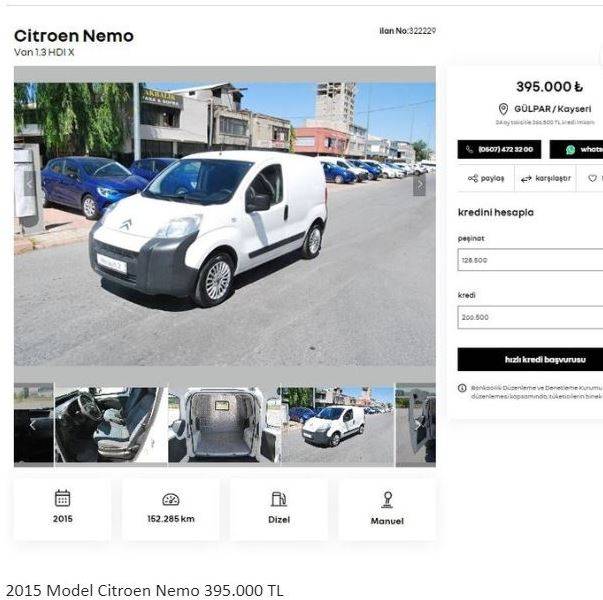Go to previous thumbnails with the left arrow
Image resolution: width=603 pixels, height=600 pixels.
[x=33, y=425]
